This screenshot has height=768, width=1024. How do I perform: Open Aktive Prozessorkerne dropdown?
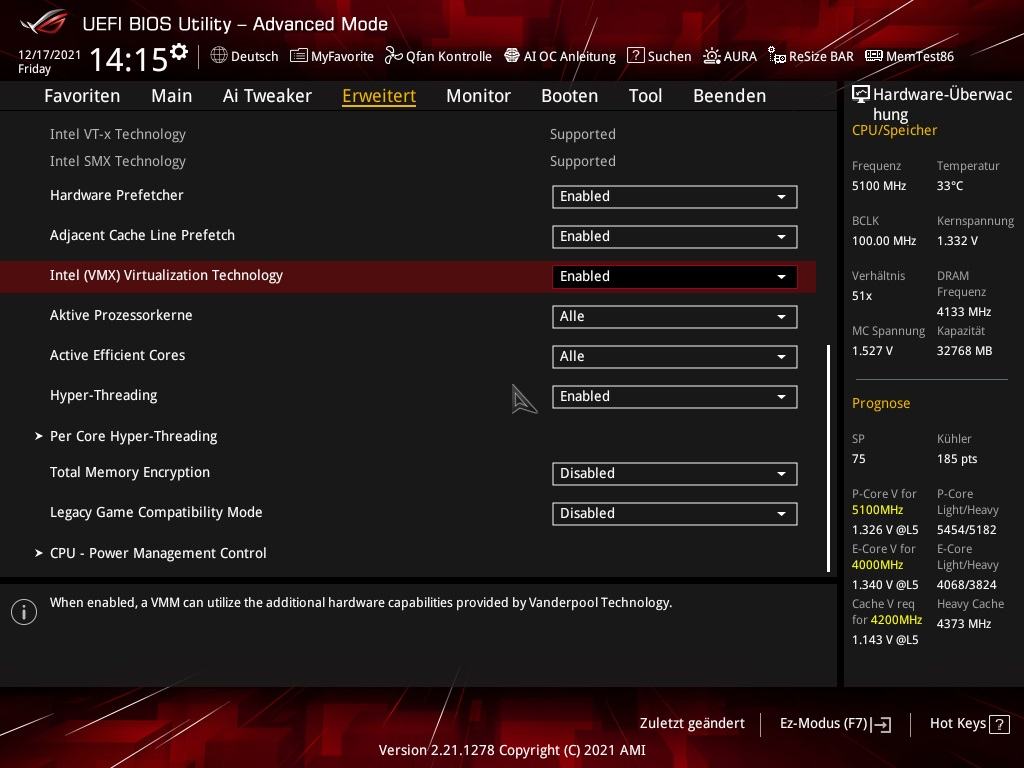[675, 317]
